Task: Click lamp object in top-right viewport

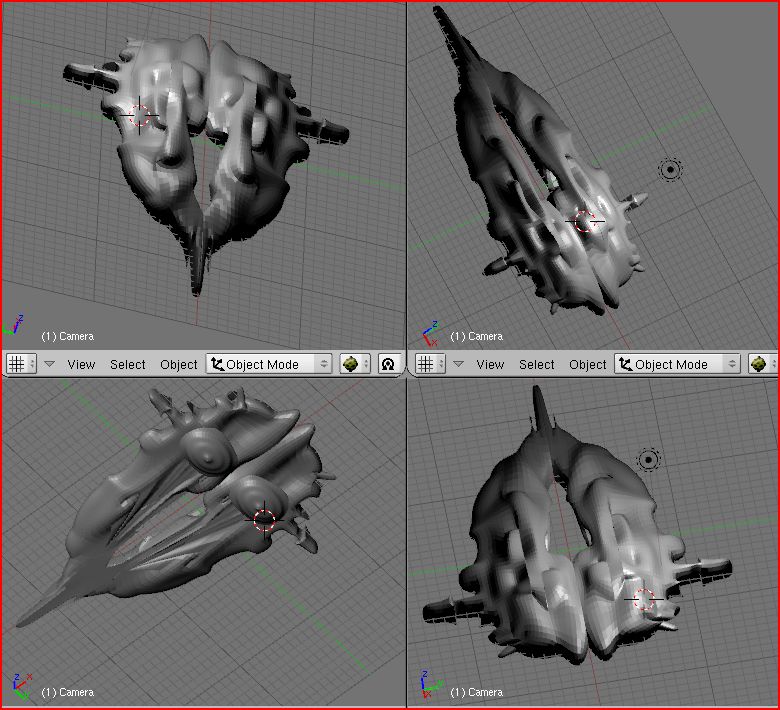Action: pyautogui.click(x=670, y=170)
